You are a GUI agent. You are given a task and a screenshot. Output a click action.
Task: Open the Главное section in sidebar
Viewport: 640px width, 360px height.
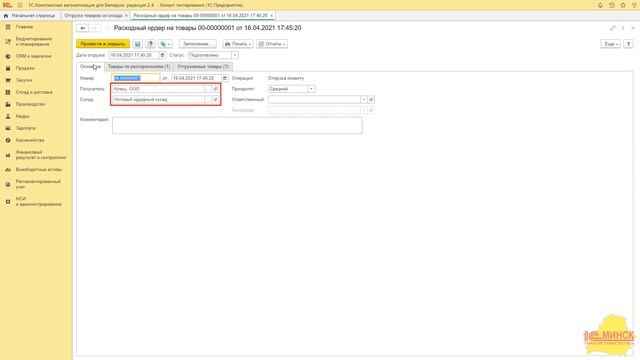pyautogui.click(x=24, y=27)
